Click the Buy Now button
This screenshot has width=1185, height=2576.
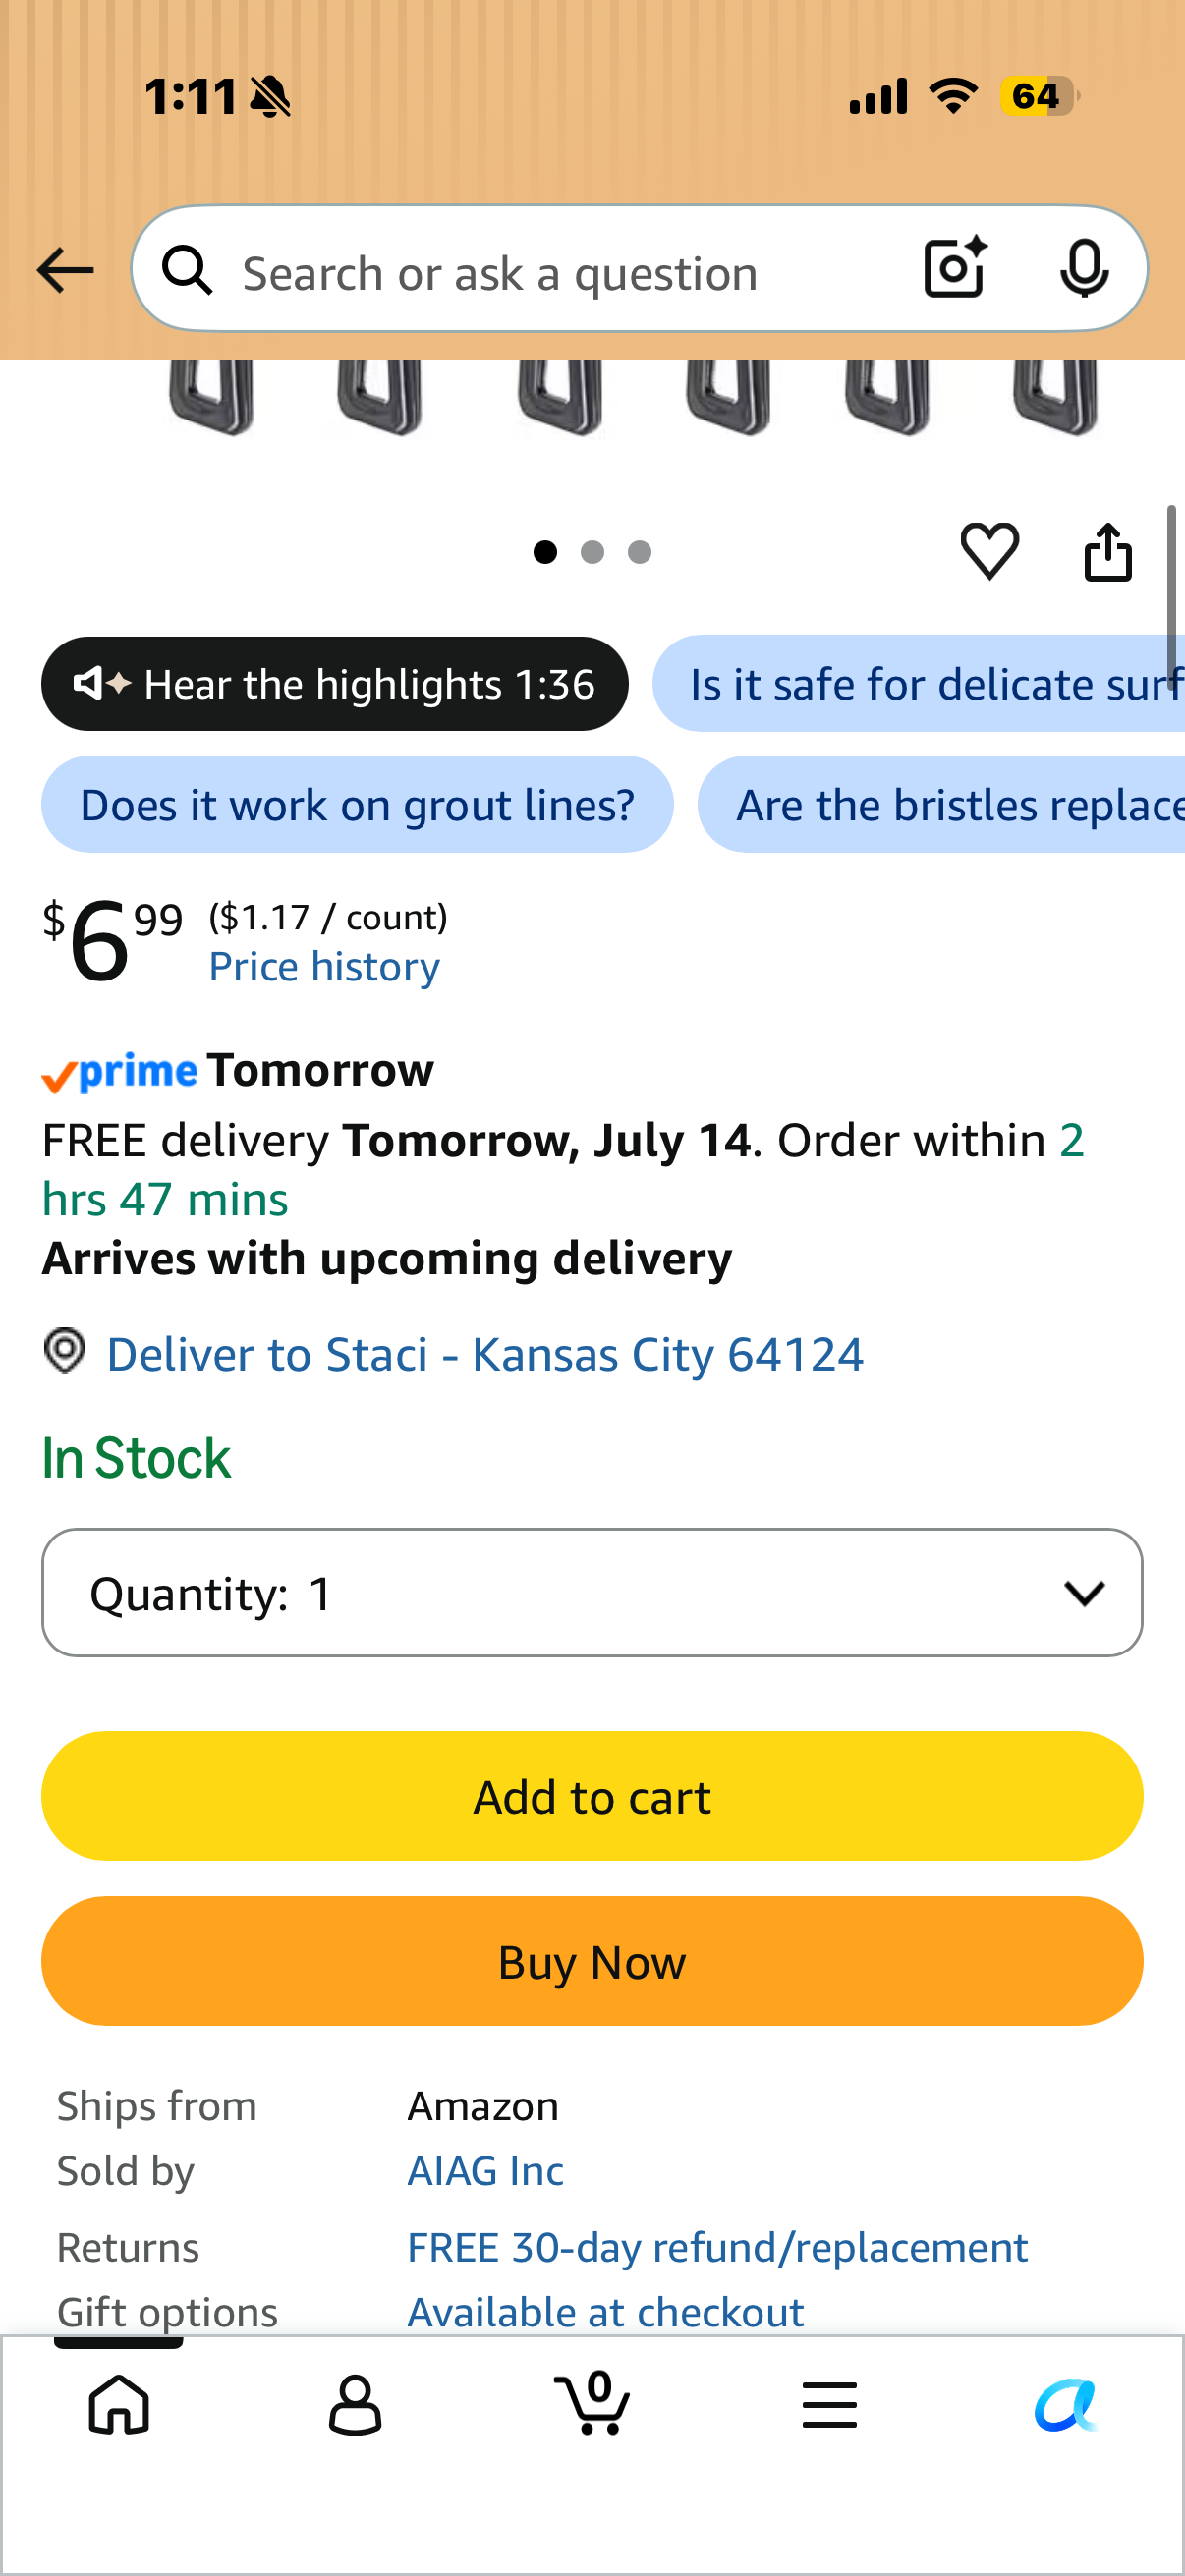pos(592,1961)
